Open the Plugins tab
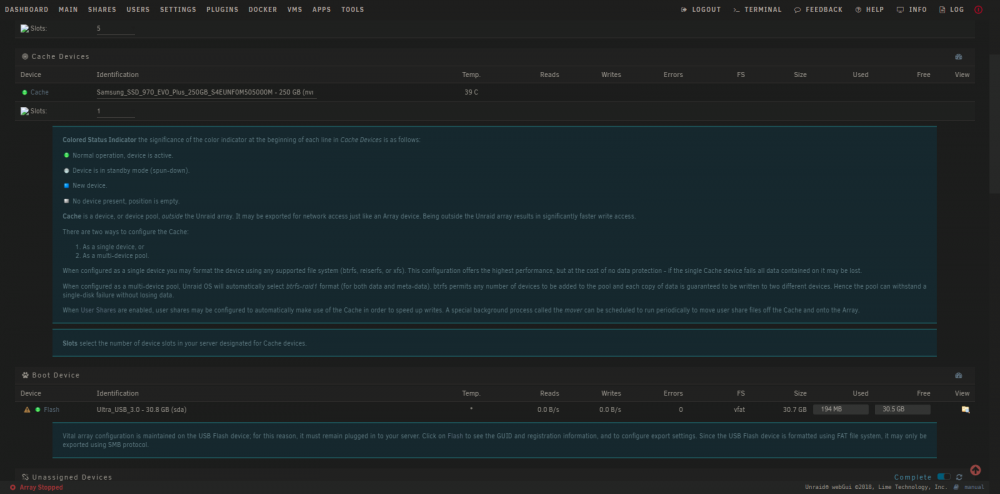 coord(222,10)
